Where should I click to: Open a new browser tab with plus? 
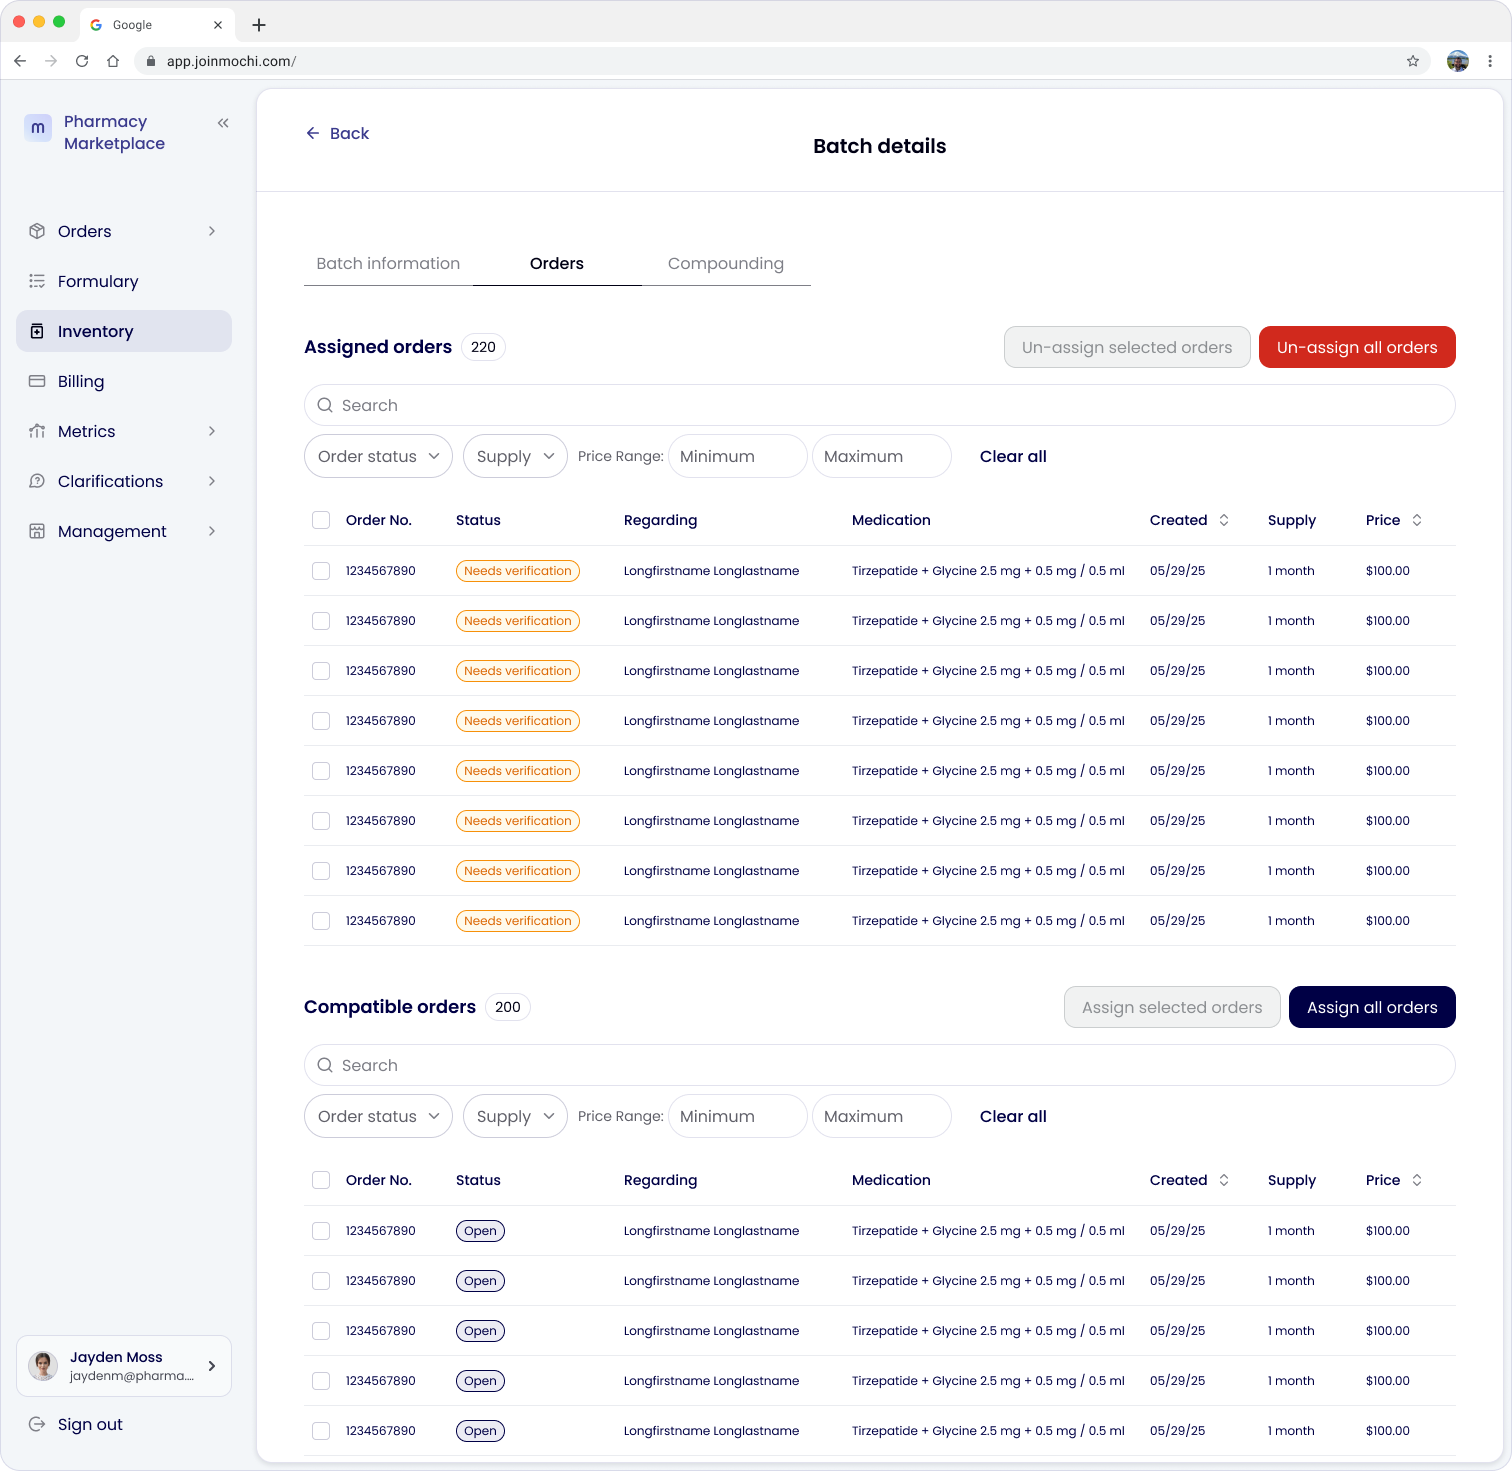[x=259, y=25]
